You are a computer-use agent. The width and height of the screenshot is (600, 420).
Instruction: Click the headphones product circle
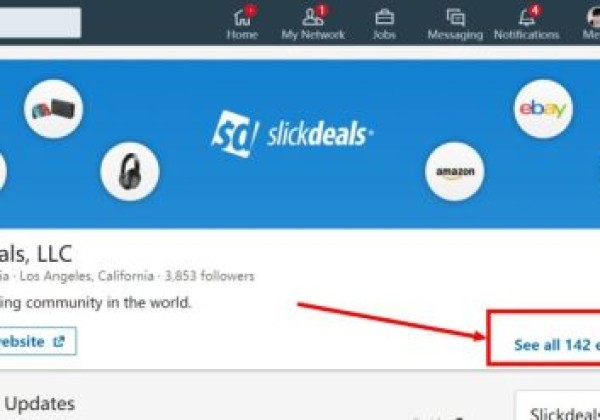[130, 171]
